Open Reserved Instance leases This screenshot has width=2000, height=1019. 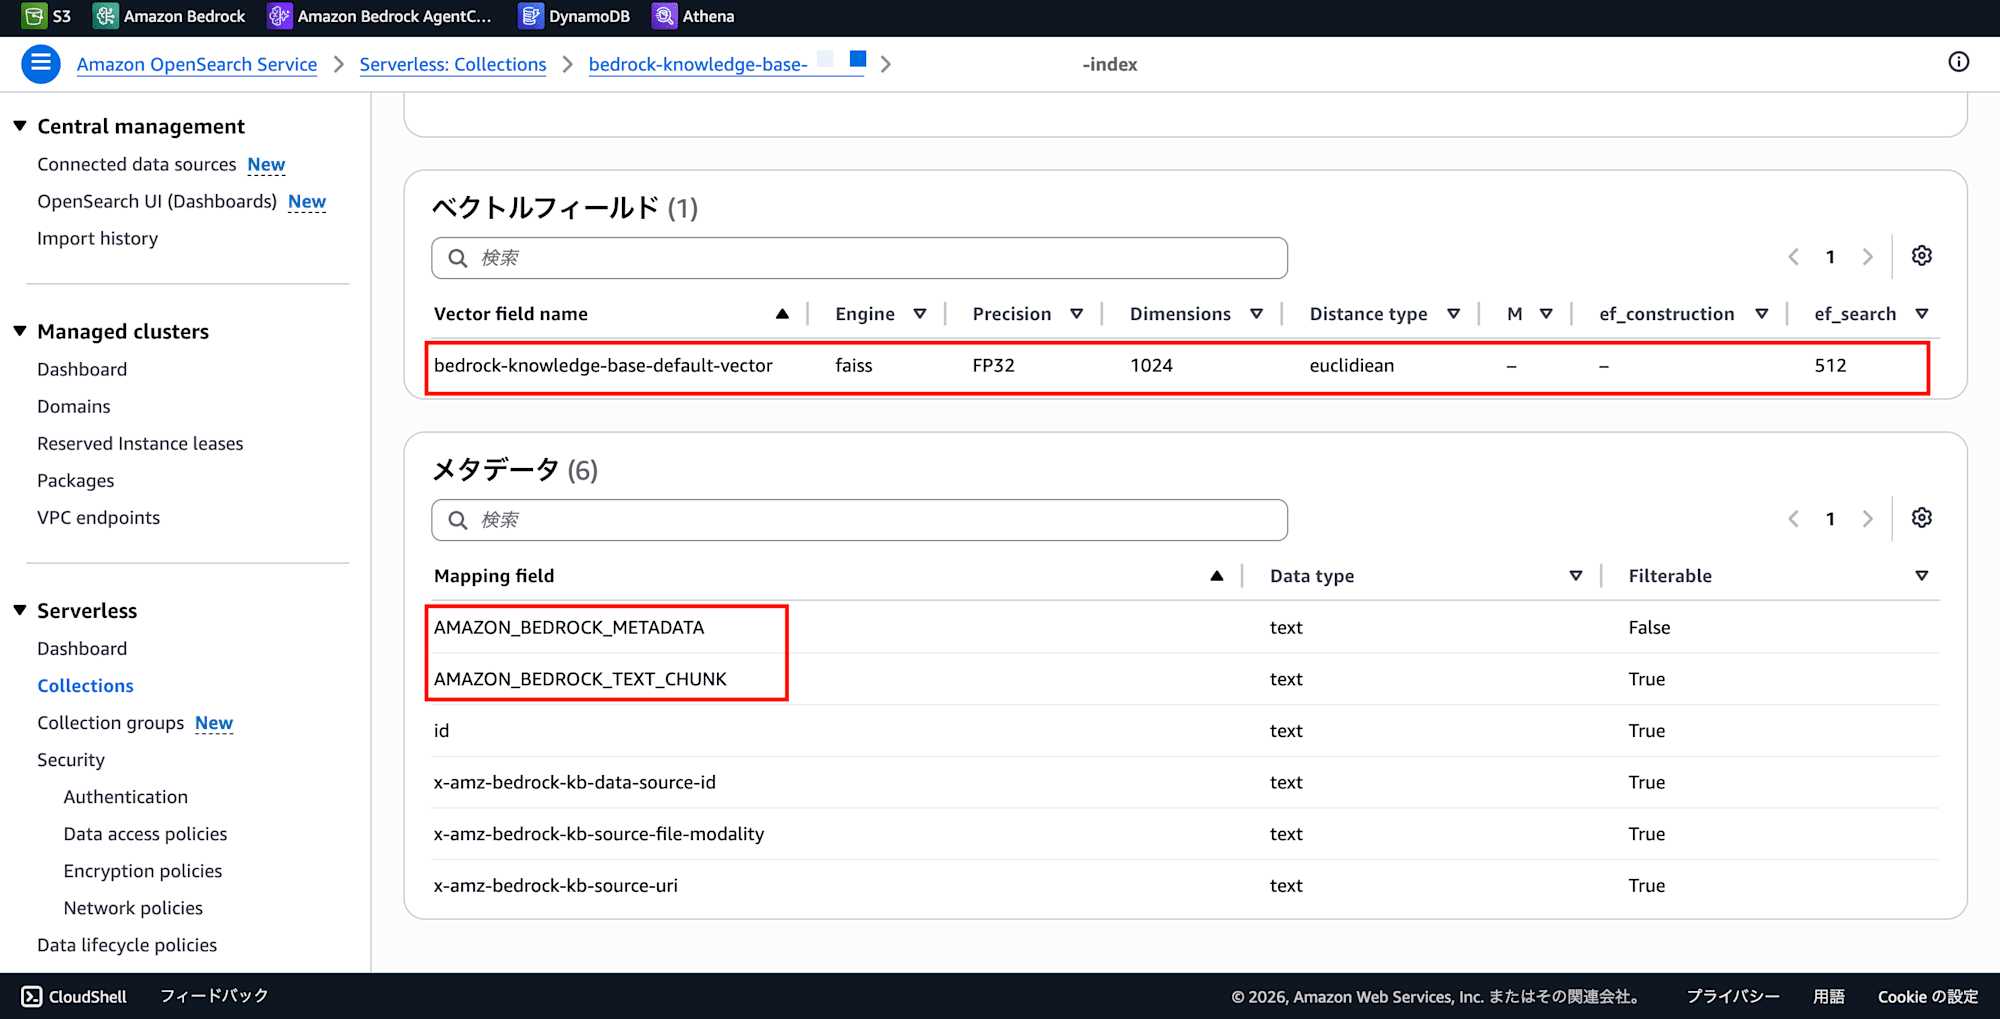point(140,443)
